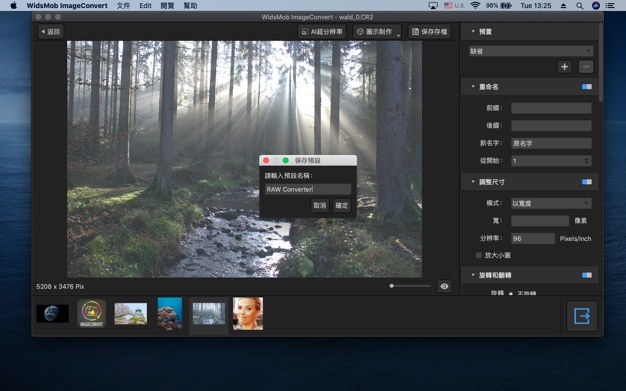Screen dimensions: 626x391
Task: Toggle the 調整尺寸 resize section switch
Action: [586, 182]
